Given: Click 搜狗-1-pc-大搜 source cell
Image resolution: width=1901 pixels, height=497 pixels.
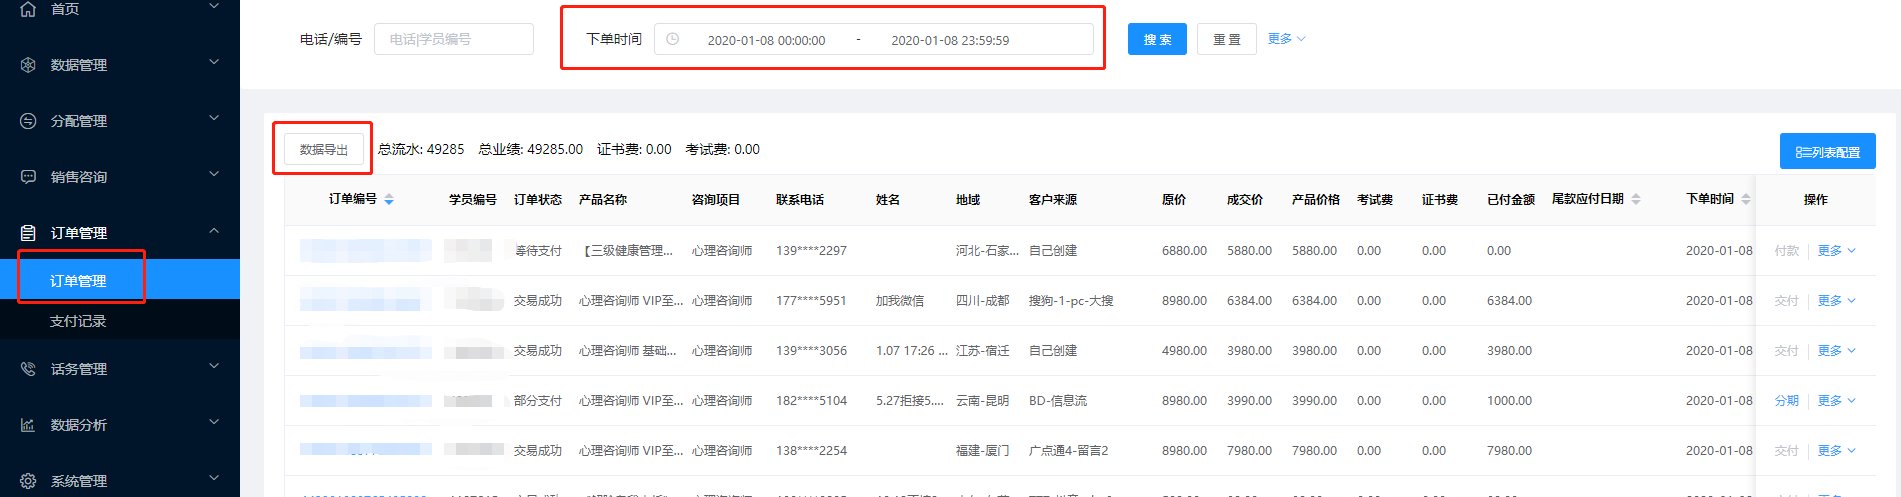Looking at the screenshot, I should (x=1071, y=301).
